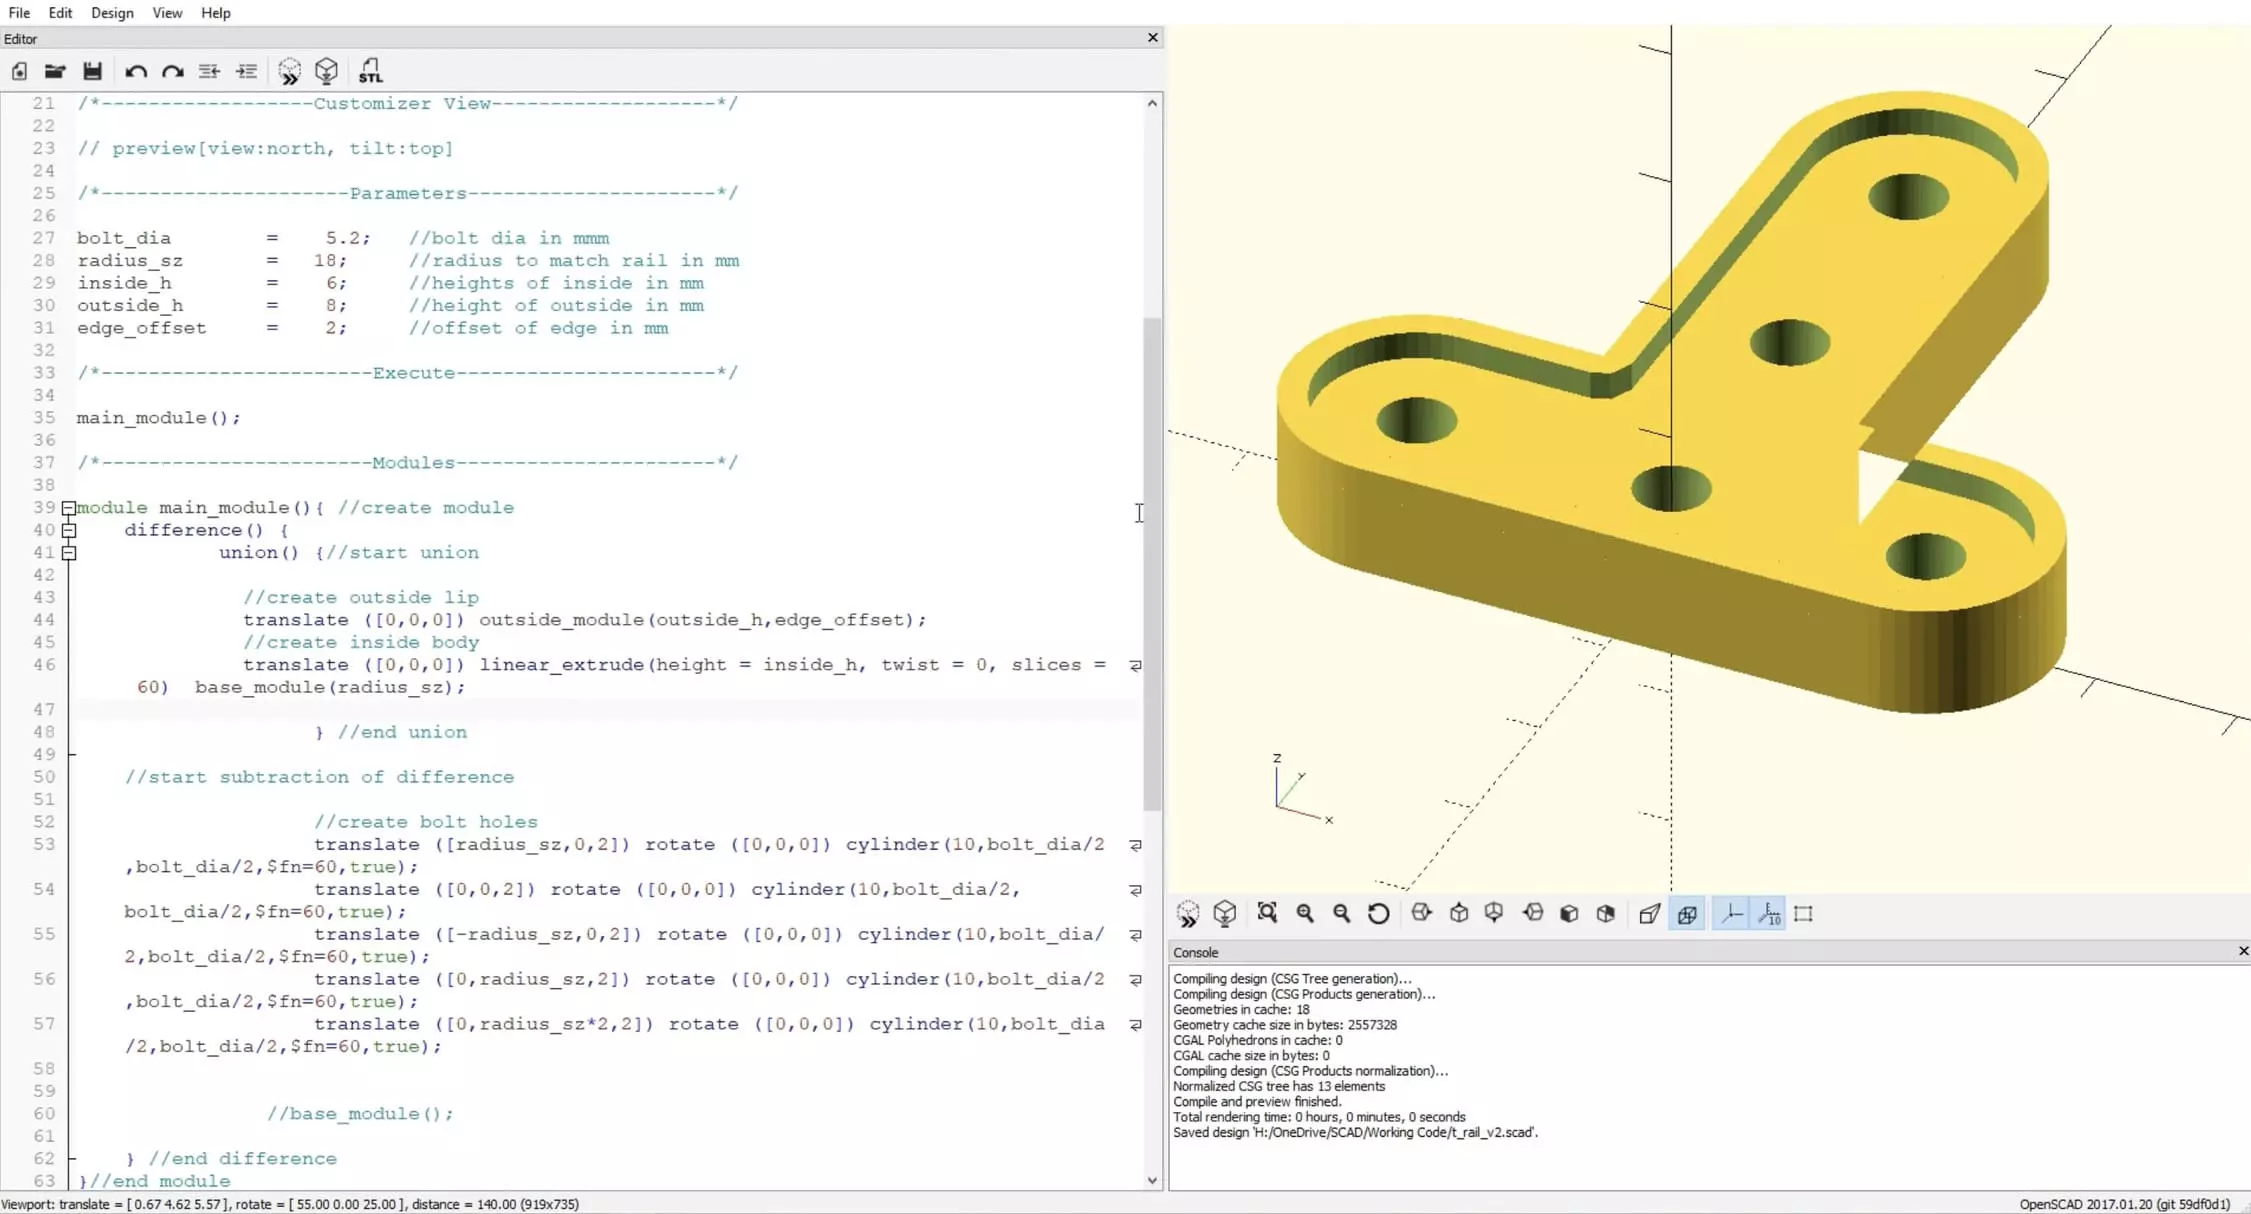Click the '//create outside lip' comment
Image resolution: width=2251 pixels, height=1214 pixels.
361,598
